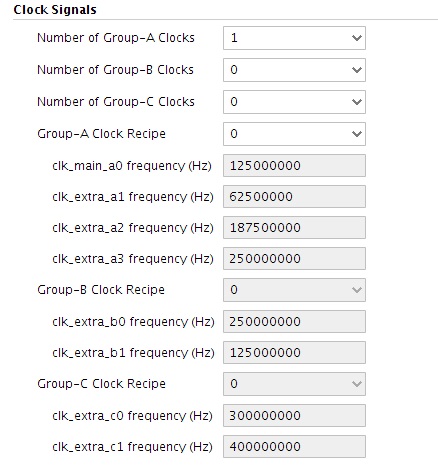Image resolution: width=438 pixels, height=465 pixels.
Task: Click the clk_main_a0 frequency field
Action: click(294, 166)
